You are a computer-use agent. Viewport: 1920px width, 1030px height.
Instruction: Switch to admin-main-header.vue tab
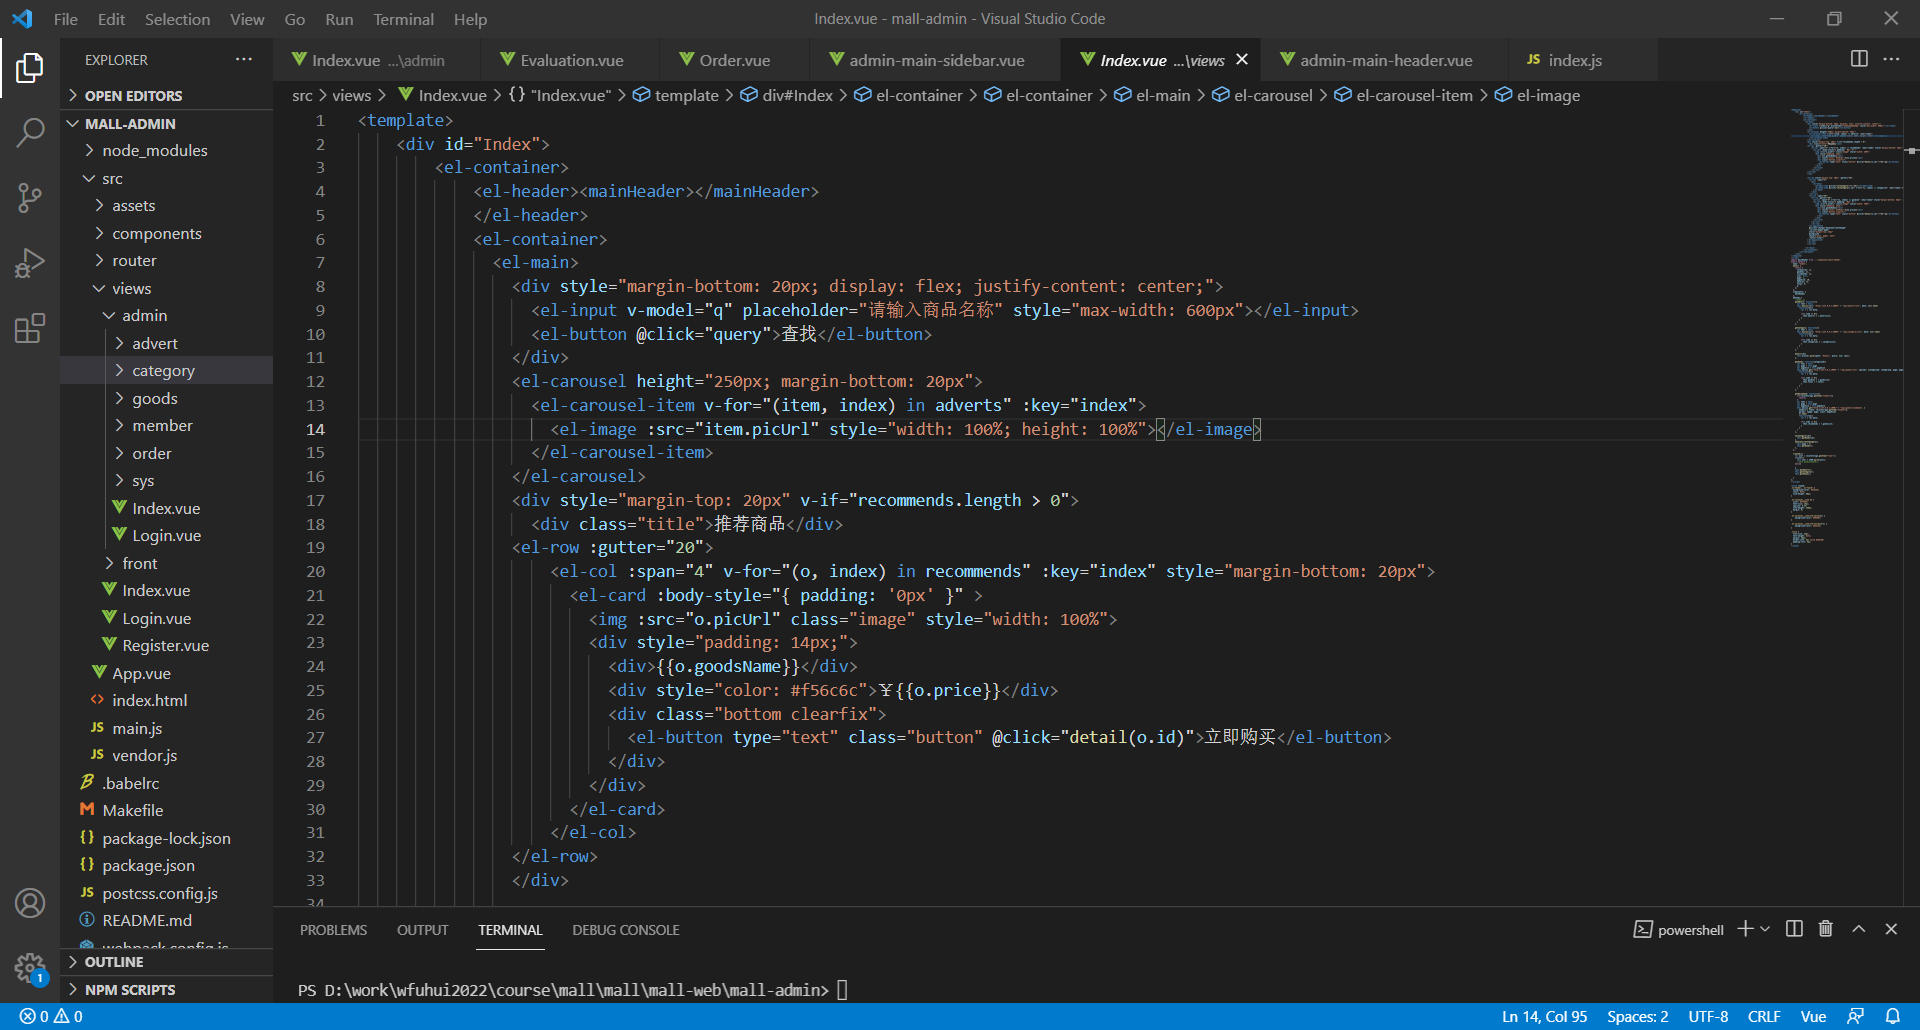click(1386, 60)
